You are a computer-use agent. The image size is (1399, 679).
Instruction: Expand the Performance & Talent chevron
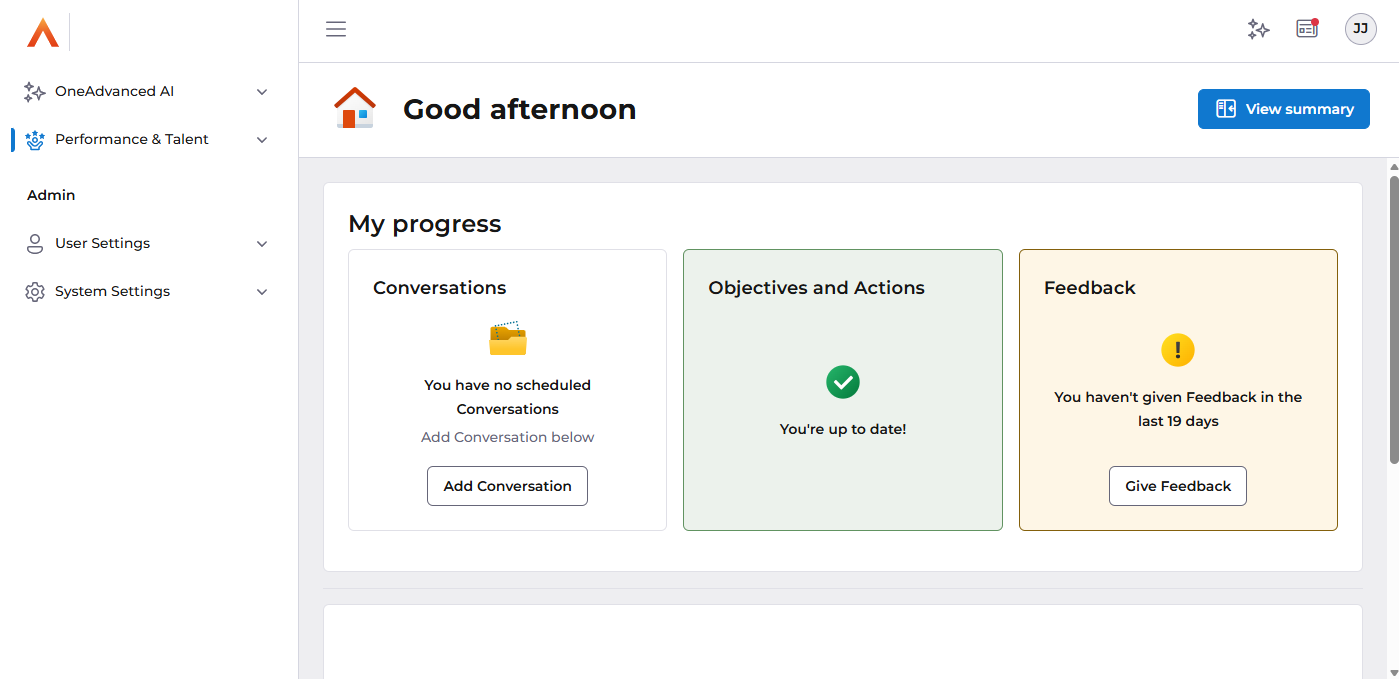pos(262,140)
